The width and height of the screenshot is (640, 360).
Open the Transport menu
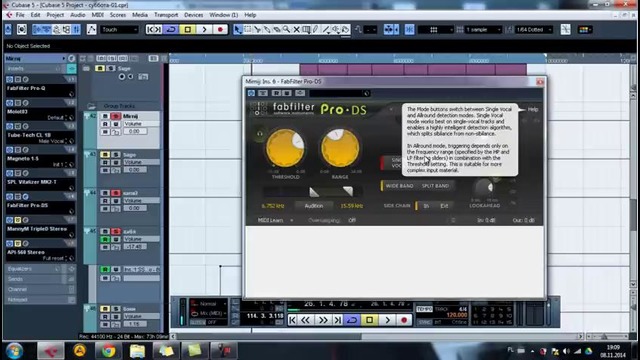[166, 15]
